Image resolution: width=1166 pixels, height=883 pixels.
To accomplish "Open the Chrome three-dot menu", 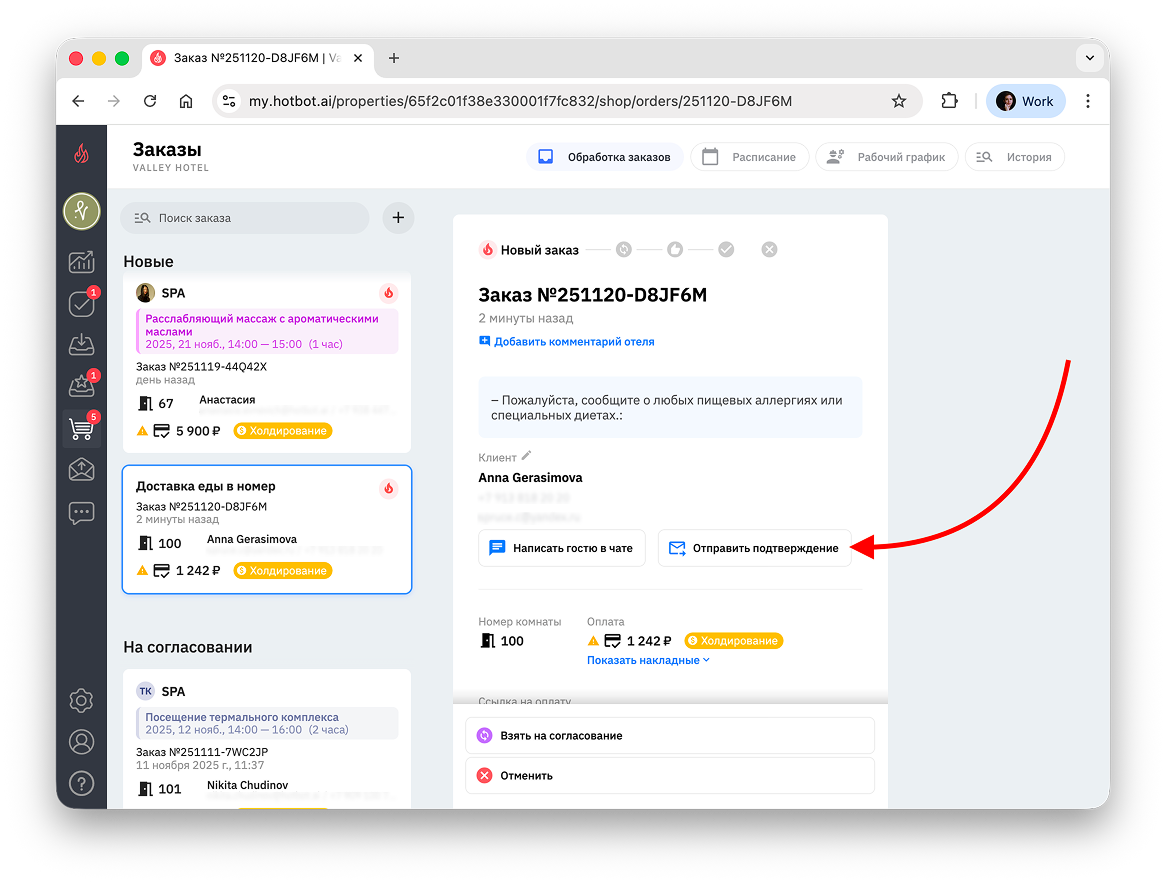I will (x=1088, y=101).
